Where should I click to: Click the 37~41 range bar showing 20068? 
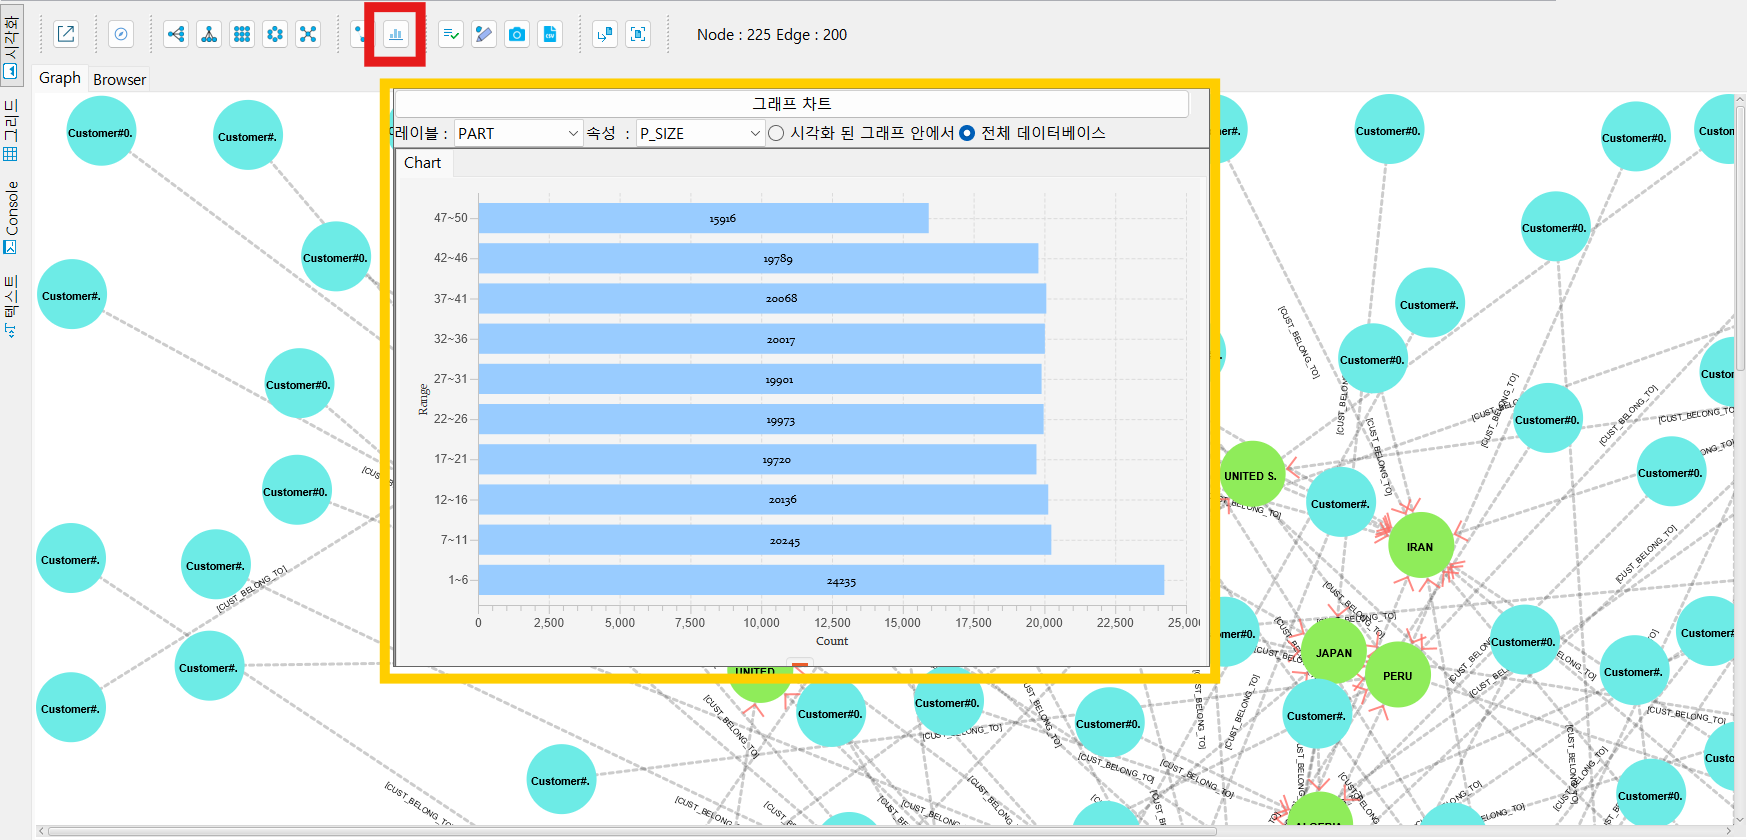(762, 298)
